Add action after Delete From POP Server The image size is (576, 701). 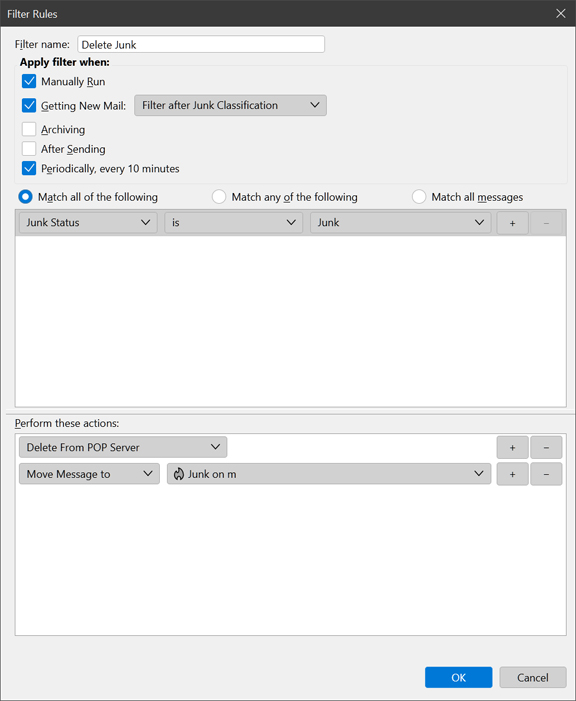512,448
